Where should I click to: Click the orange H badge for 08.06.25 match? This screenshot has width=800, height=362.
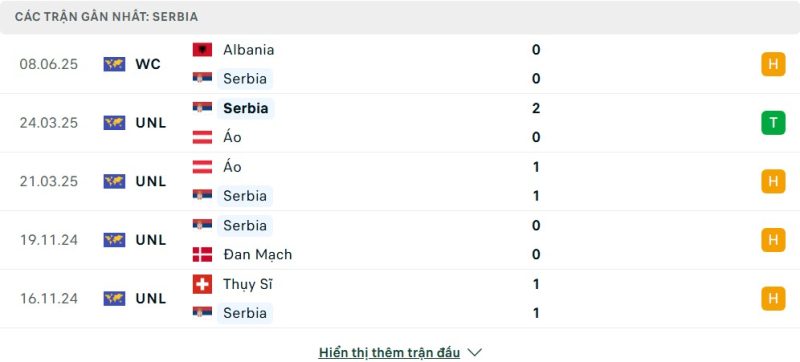coord(773,64)
